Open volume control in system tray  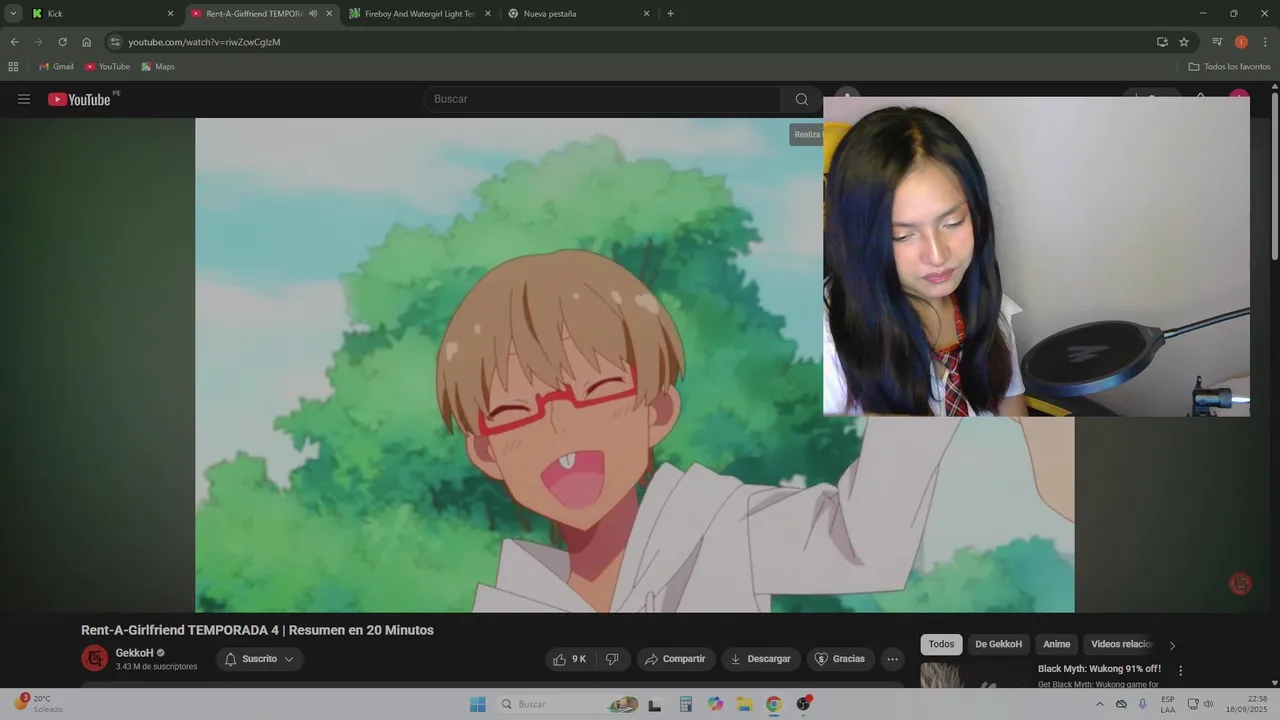click(1208, 704)
